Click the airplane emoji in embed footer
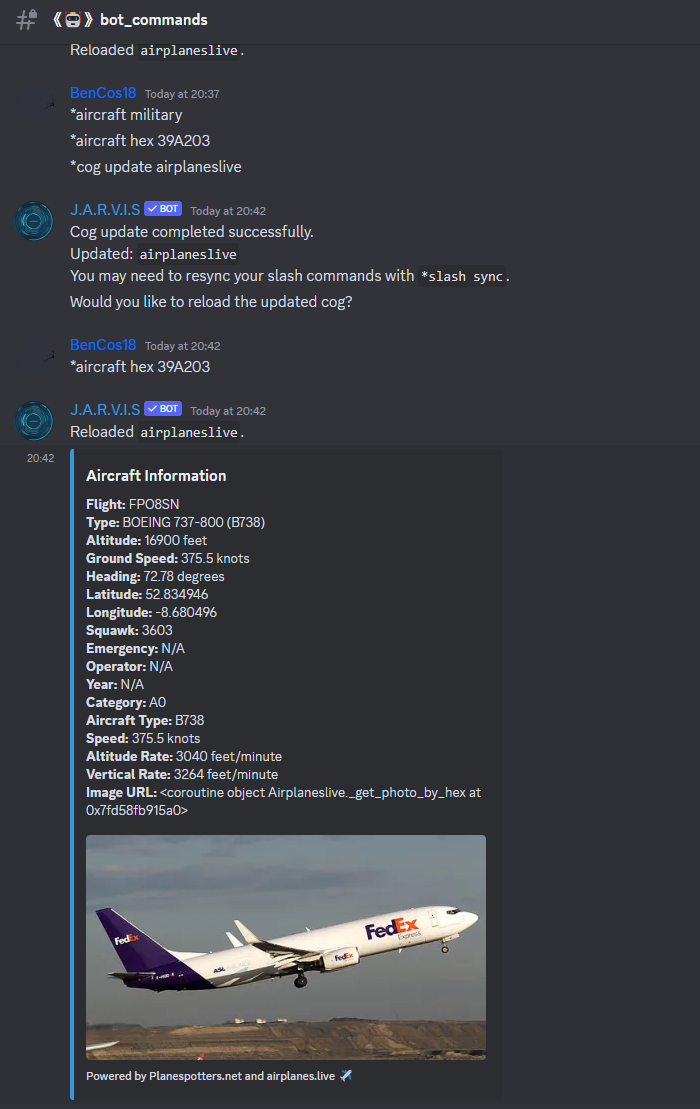Image resolution: width=700 pixels, height=1109 pixels. (346, 1076)
